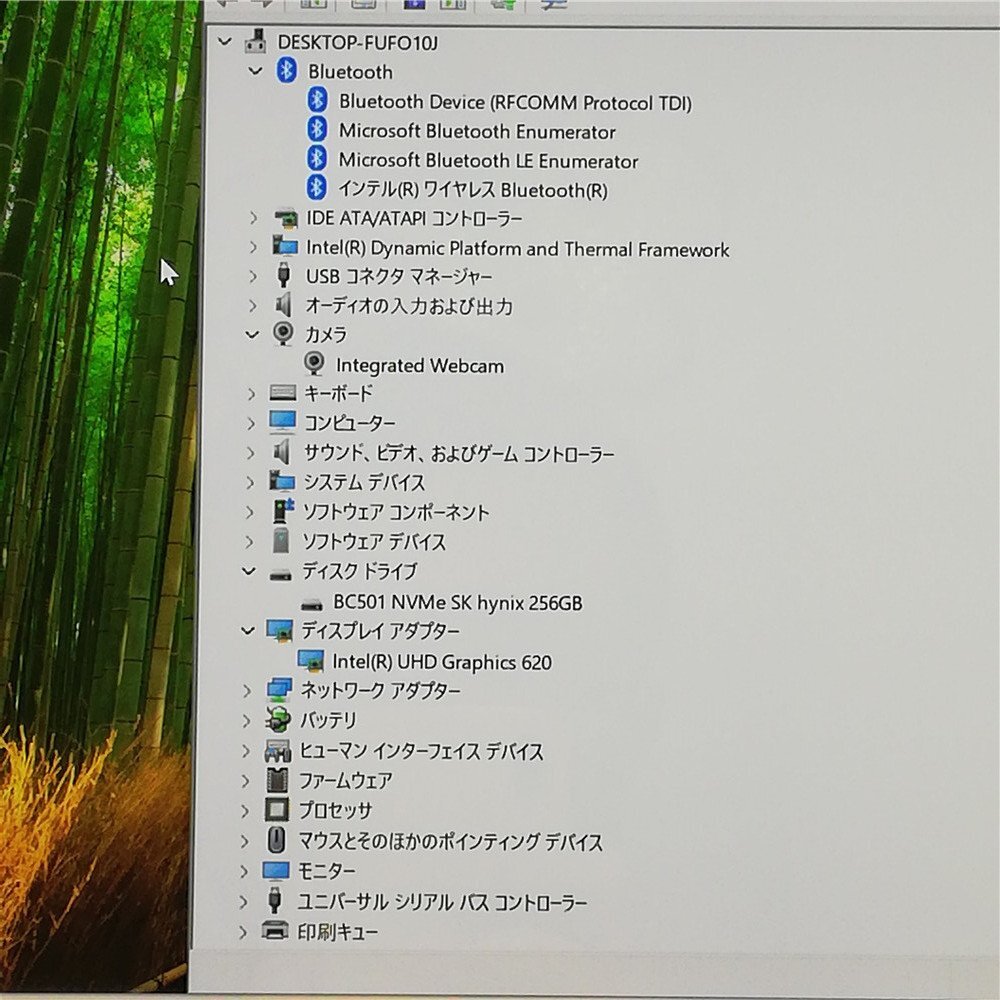1000x1000 pixels.
Task: Click the Help toolbar icon
Action: coord(415,5)
